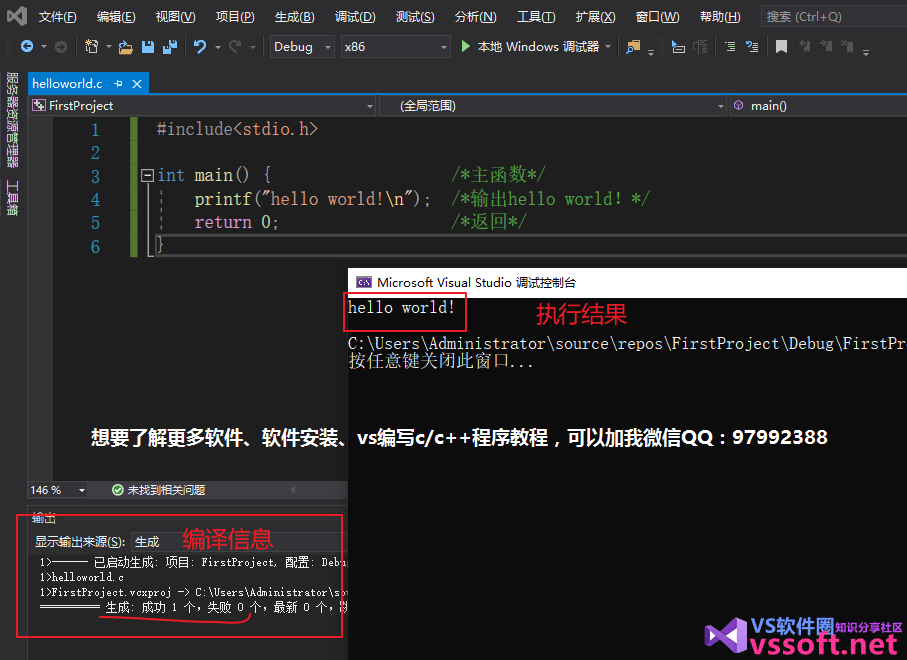Click the open file folder icon
The height and width of the screenshot is (660, 907).
[126, 47]
